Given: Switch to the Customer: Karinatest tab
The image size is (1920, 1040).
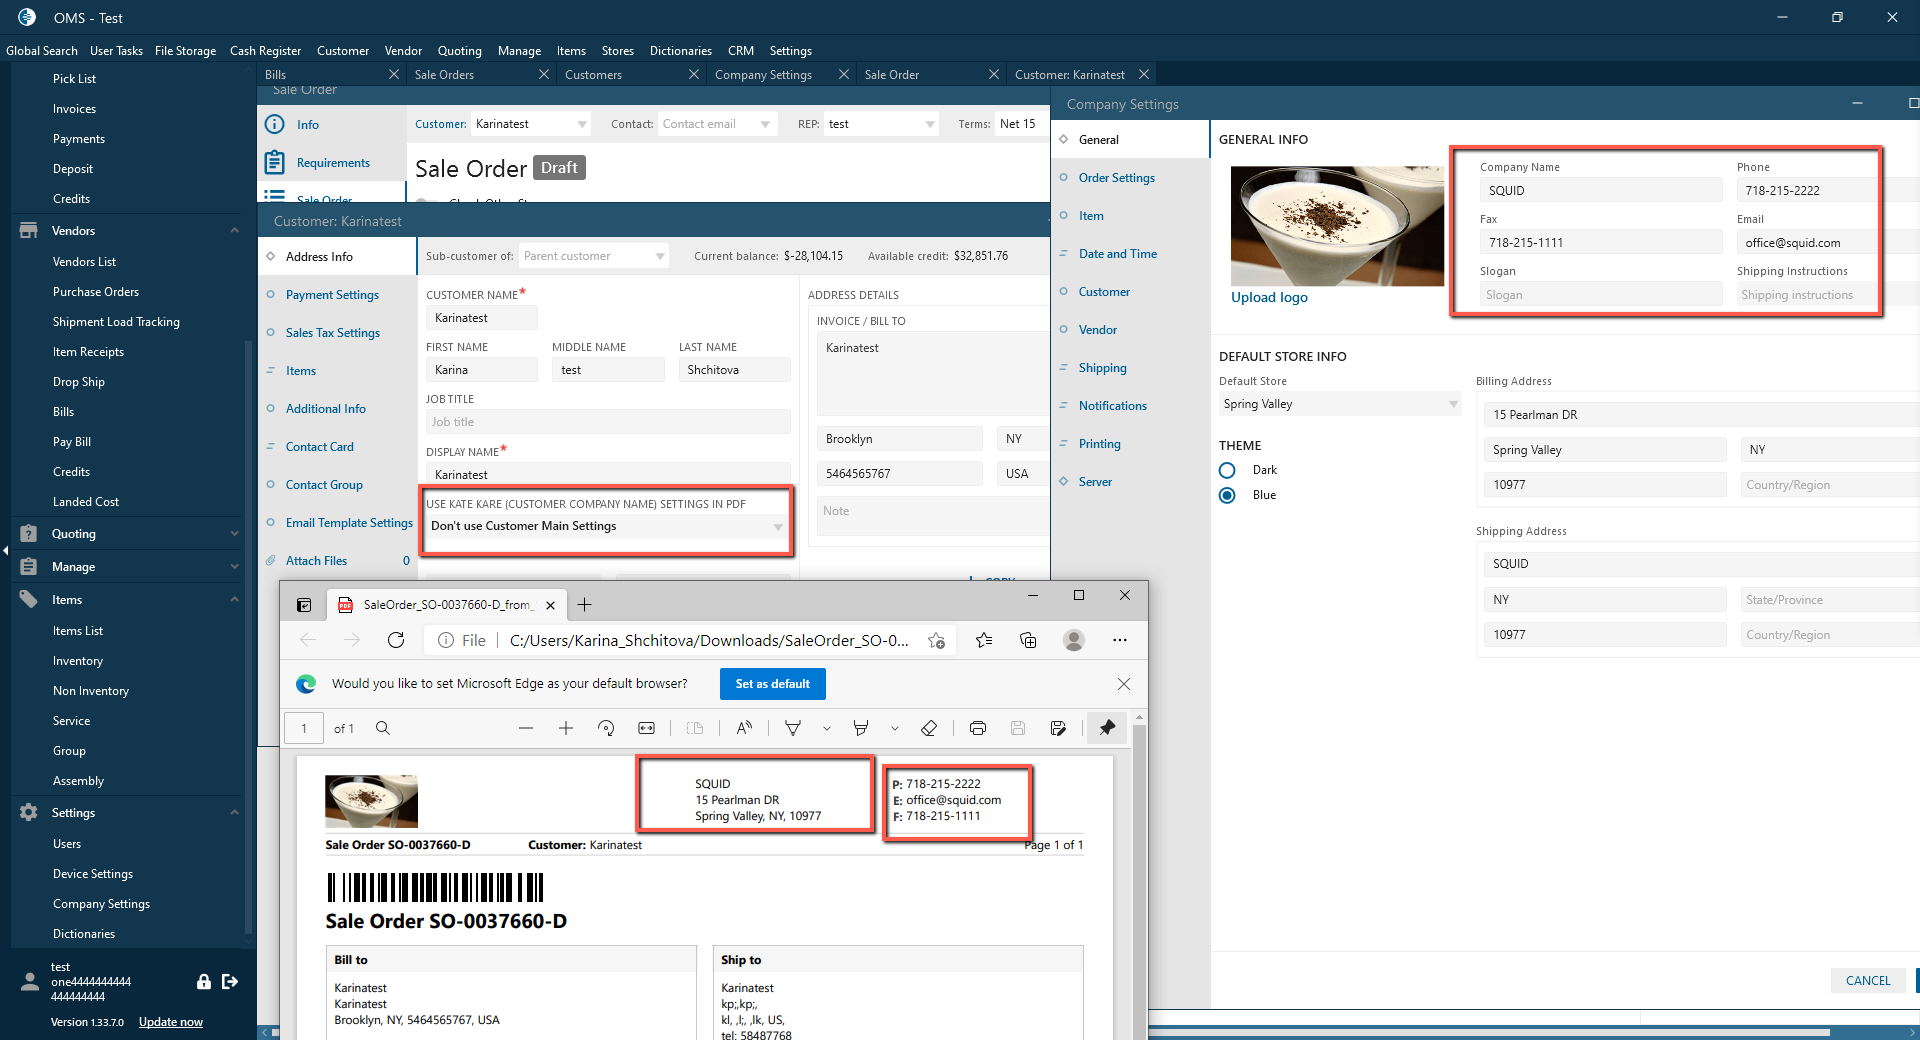Looking at the screenshot, I should [x=1070, y=75].
